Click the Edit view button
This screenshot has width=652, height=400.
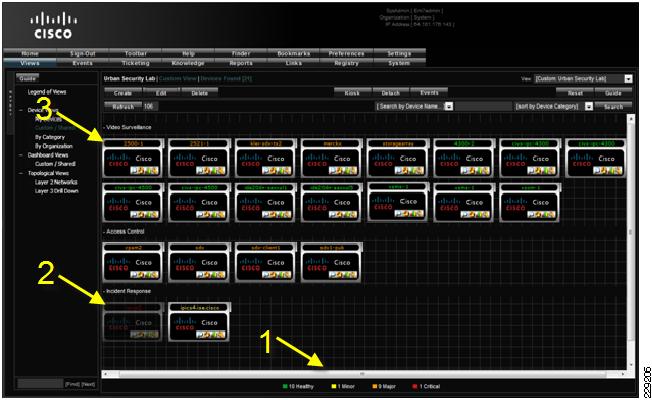161,93
